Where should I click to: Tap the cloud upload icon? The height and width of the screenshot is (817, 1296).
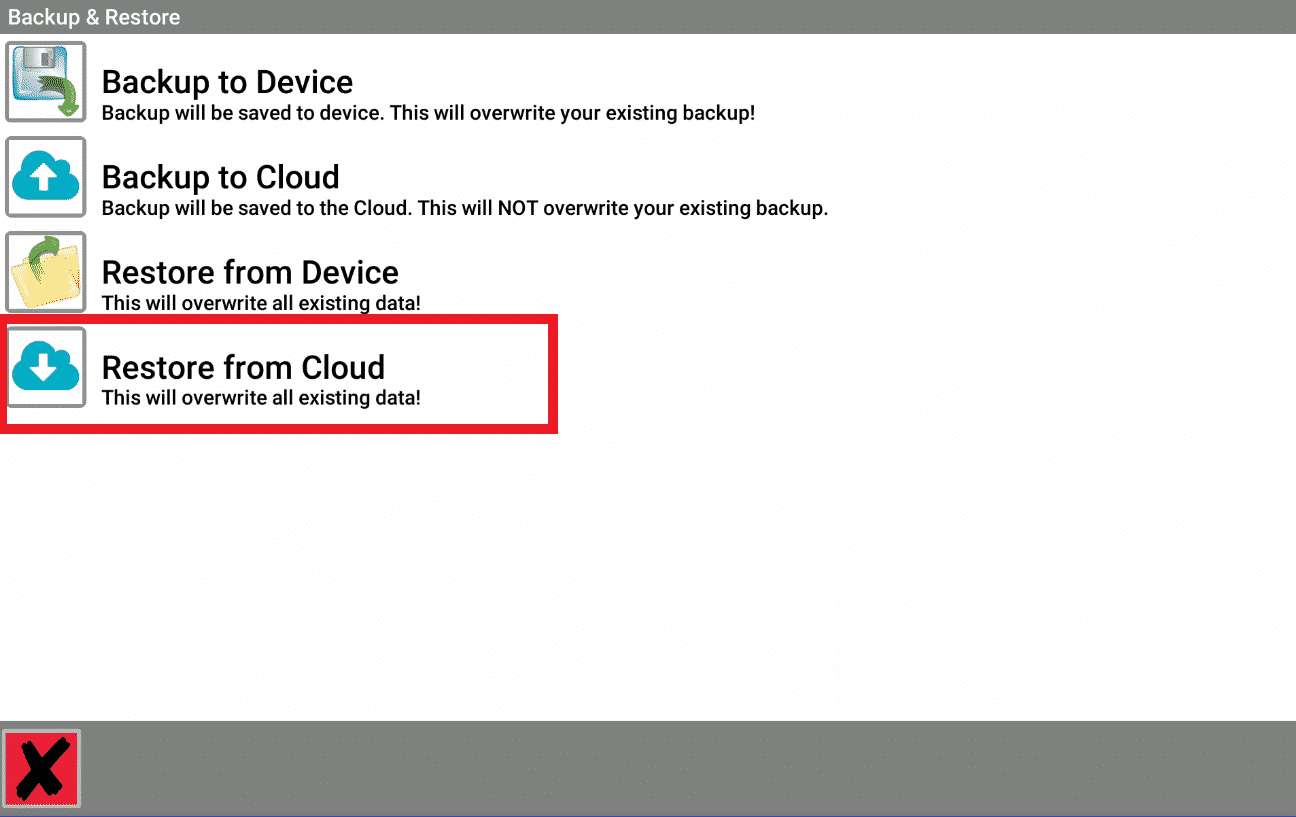[46, 177]
